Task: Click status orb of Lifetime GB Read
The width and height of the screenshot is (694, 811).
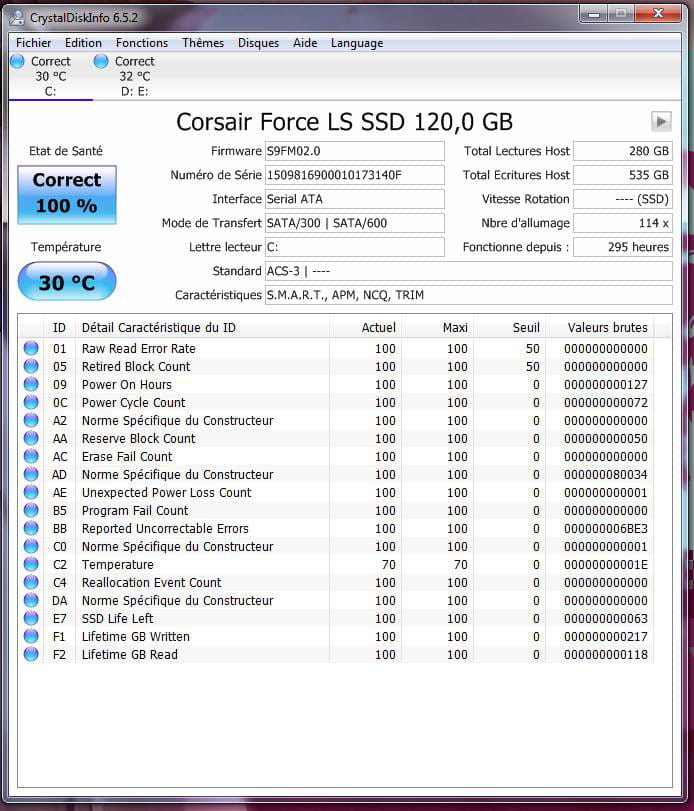Action: pos(31,654)
